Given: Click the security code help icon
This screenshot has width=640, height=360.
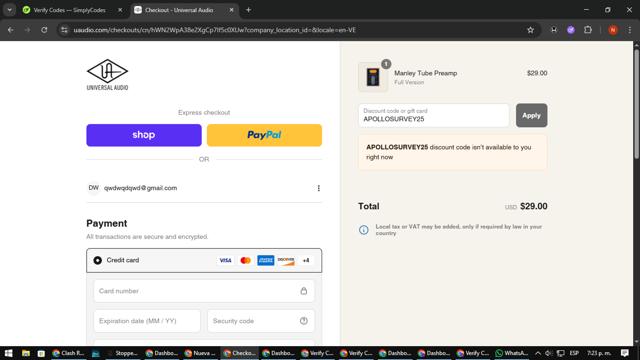Looking at the screenshot, I should click(304, 321).
